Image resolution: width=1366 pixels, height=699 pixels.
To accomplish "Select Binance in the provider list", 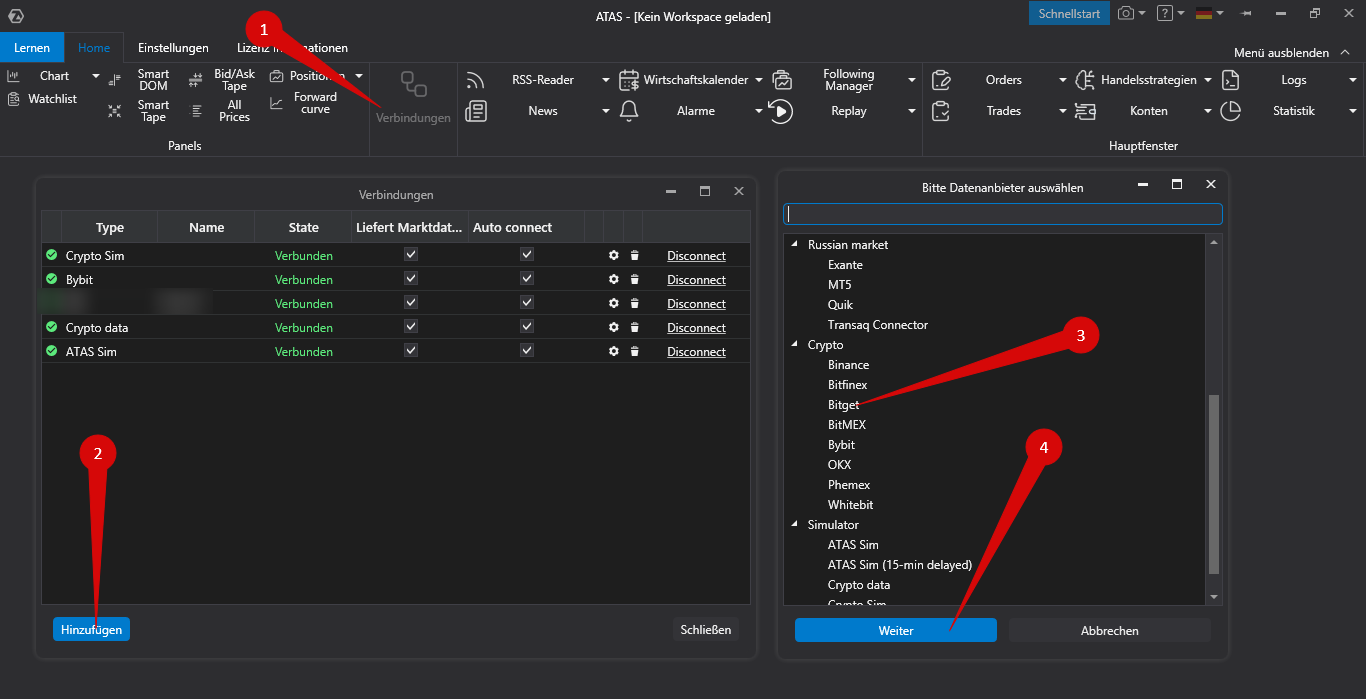I will pyautogui.click(x=848, y=365).
